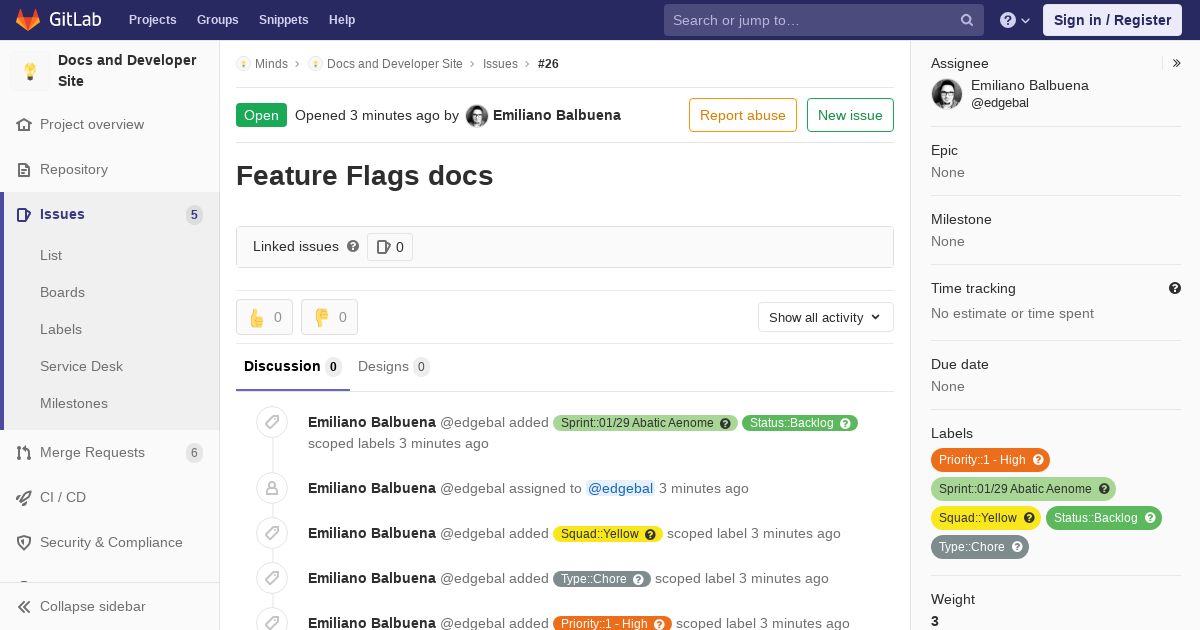Click the Minds breadcrumb icon
Viewport: 1200px width, 630px height.
pos(243,64)
